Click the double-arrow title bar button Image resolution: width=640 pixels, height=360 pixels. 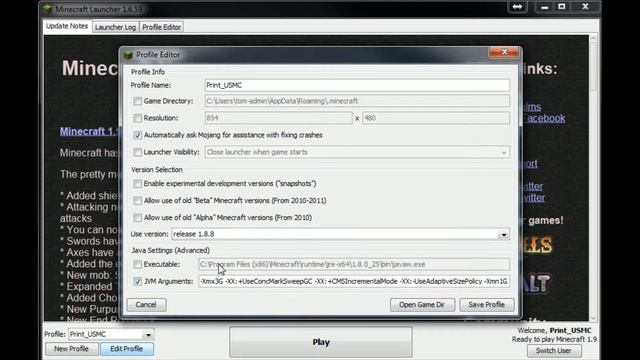click(x=517, y=7)
